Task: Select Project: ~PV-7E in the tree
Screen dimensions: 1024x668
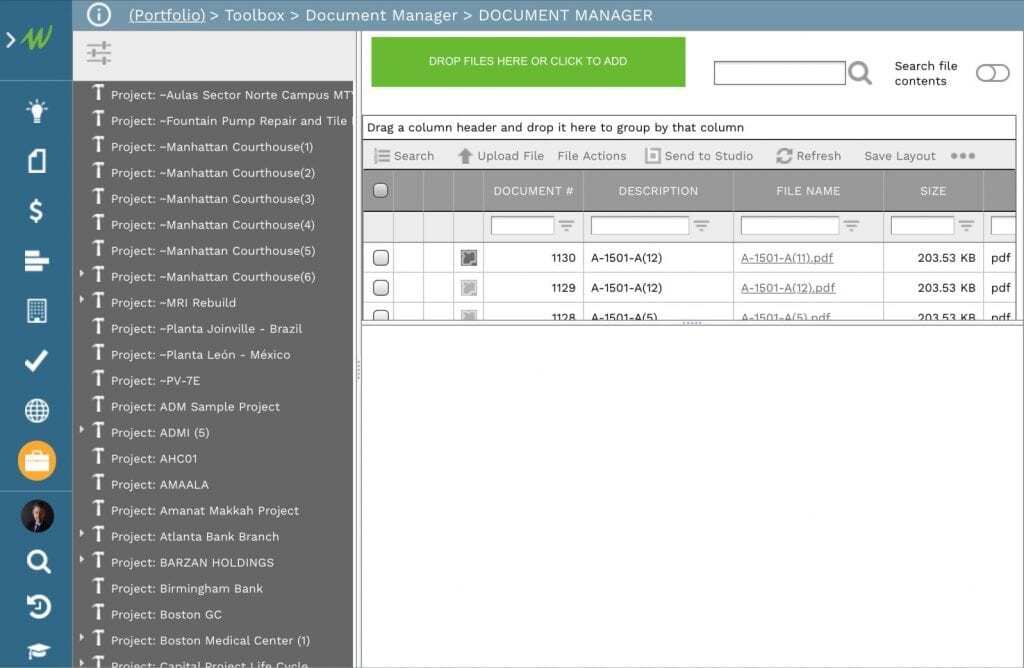Action: tap(155, 381)
